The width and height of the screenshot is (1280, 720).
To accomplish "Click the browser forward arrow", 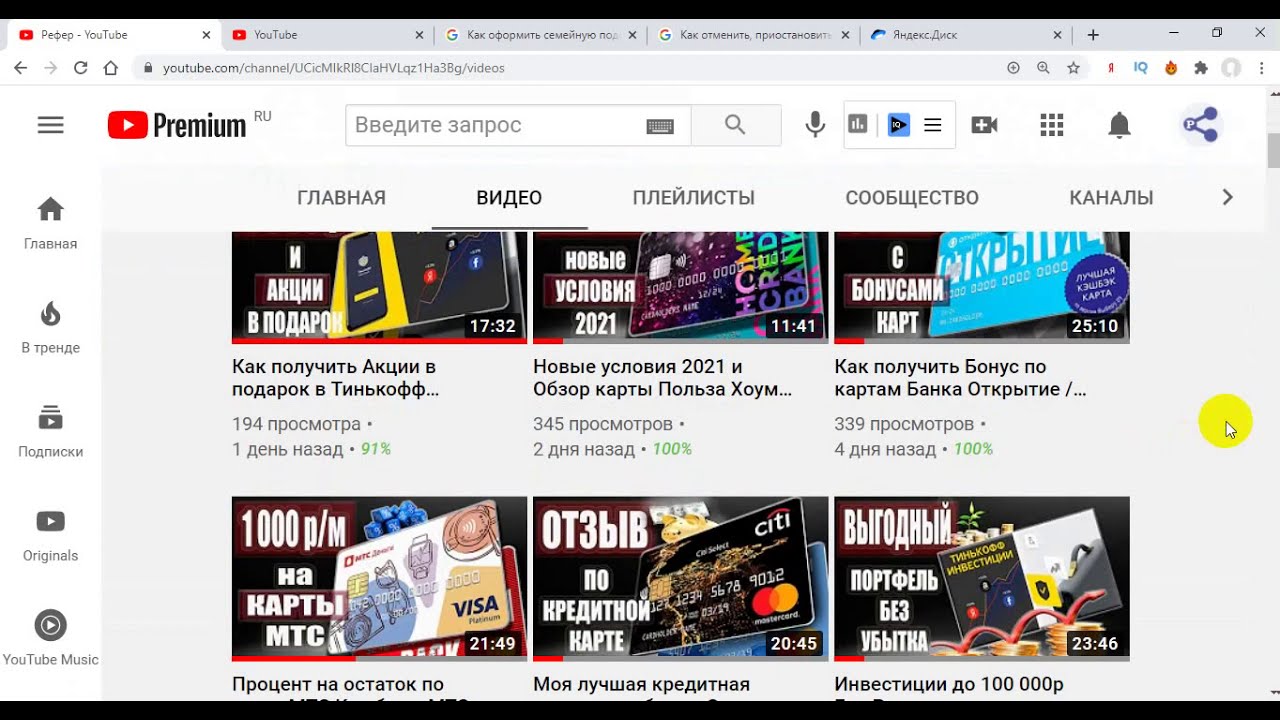I will pos(50,68).
